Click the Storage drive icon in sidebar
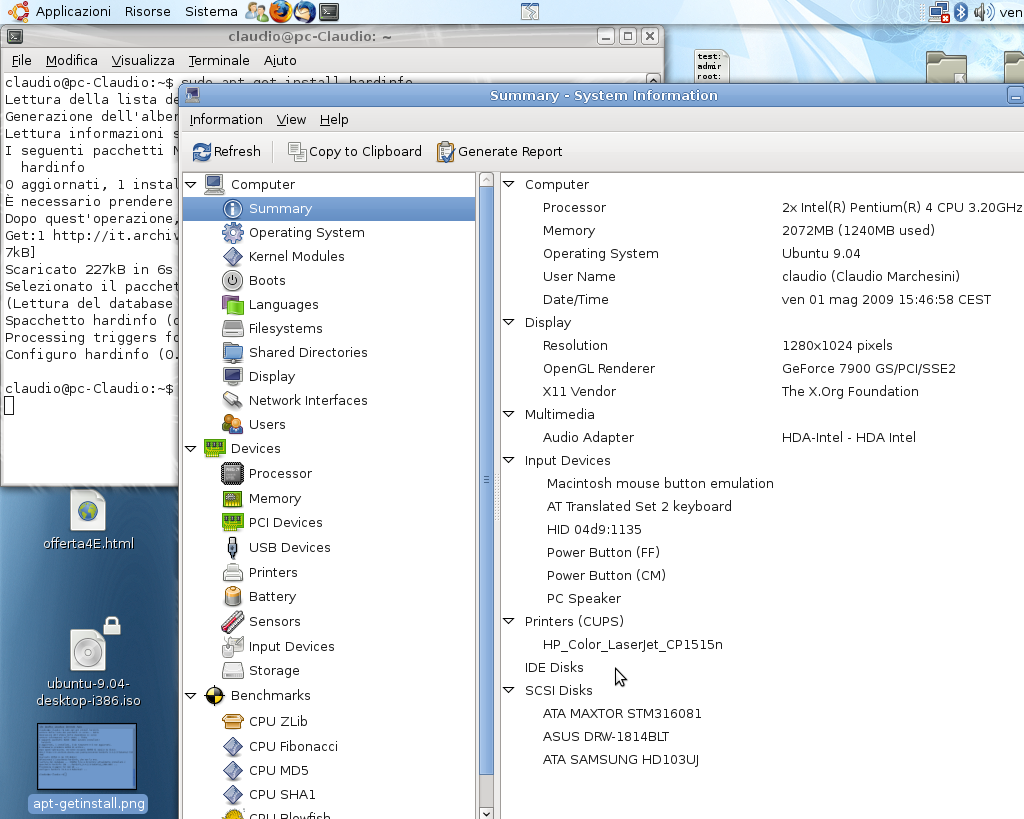Image resolution: width=1024 pixels, height=819 pixels. 232,671
